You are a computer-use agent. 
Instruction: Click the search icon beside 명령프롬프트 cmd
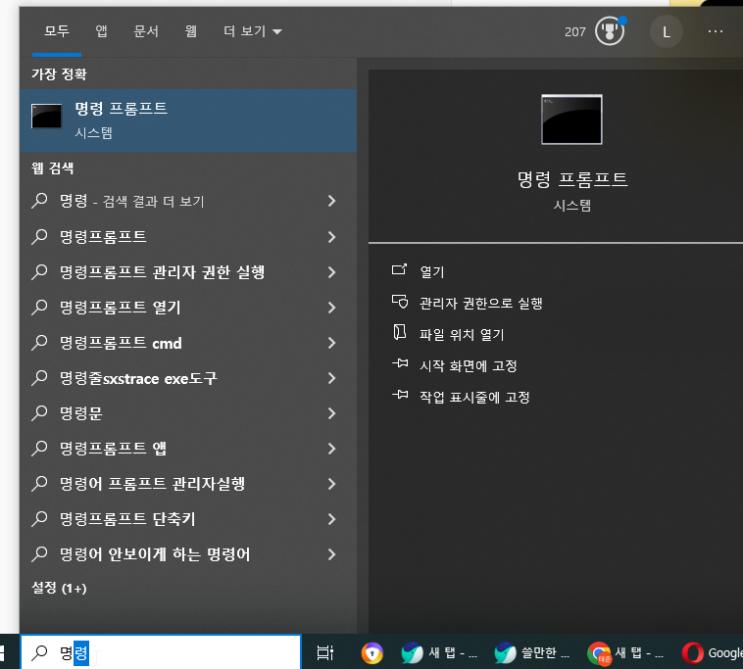(x=39, y=342)
